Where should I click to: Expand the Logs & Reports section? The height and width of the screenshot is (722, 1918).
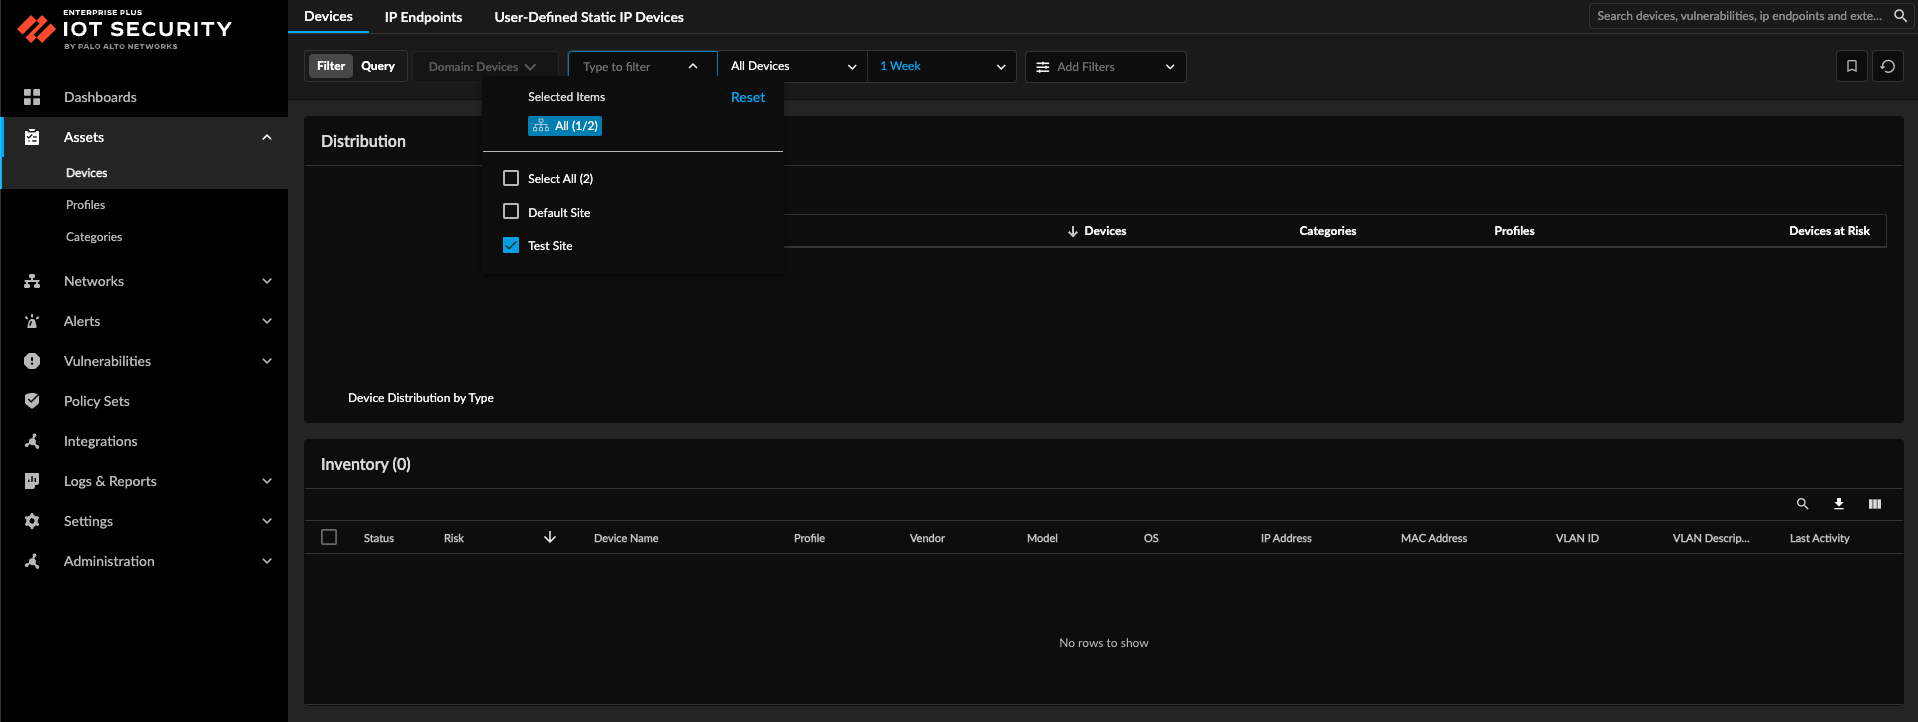[267, 481]
